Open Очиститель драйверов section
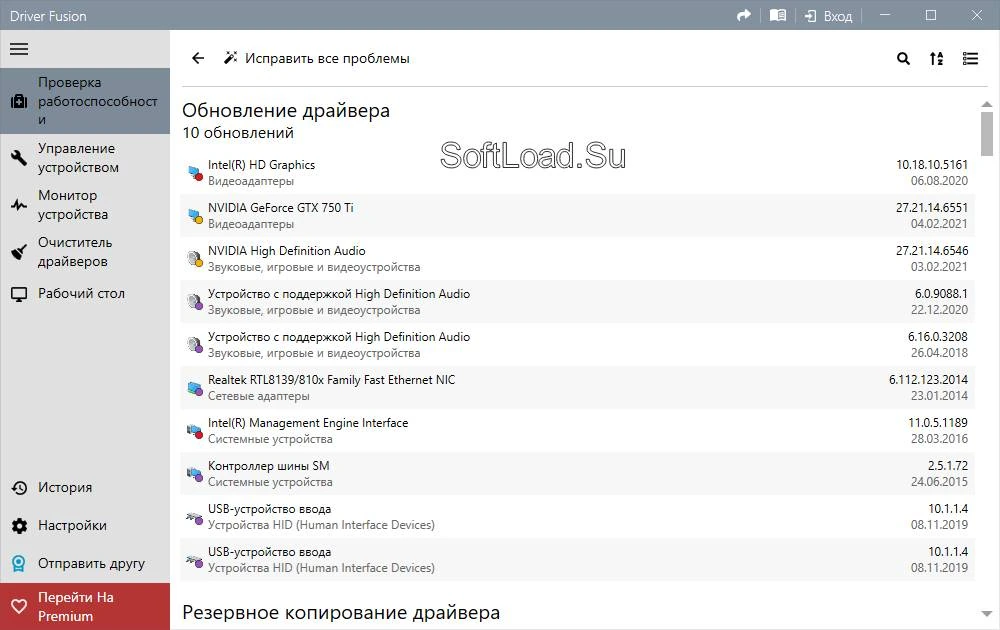The height and width of the screenshot is (630, 1000). point(85,252)
